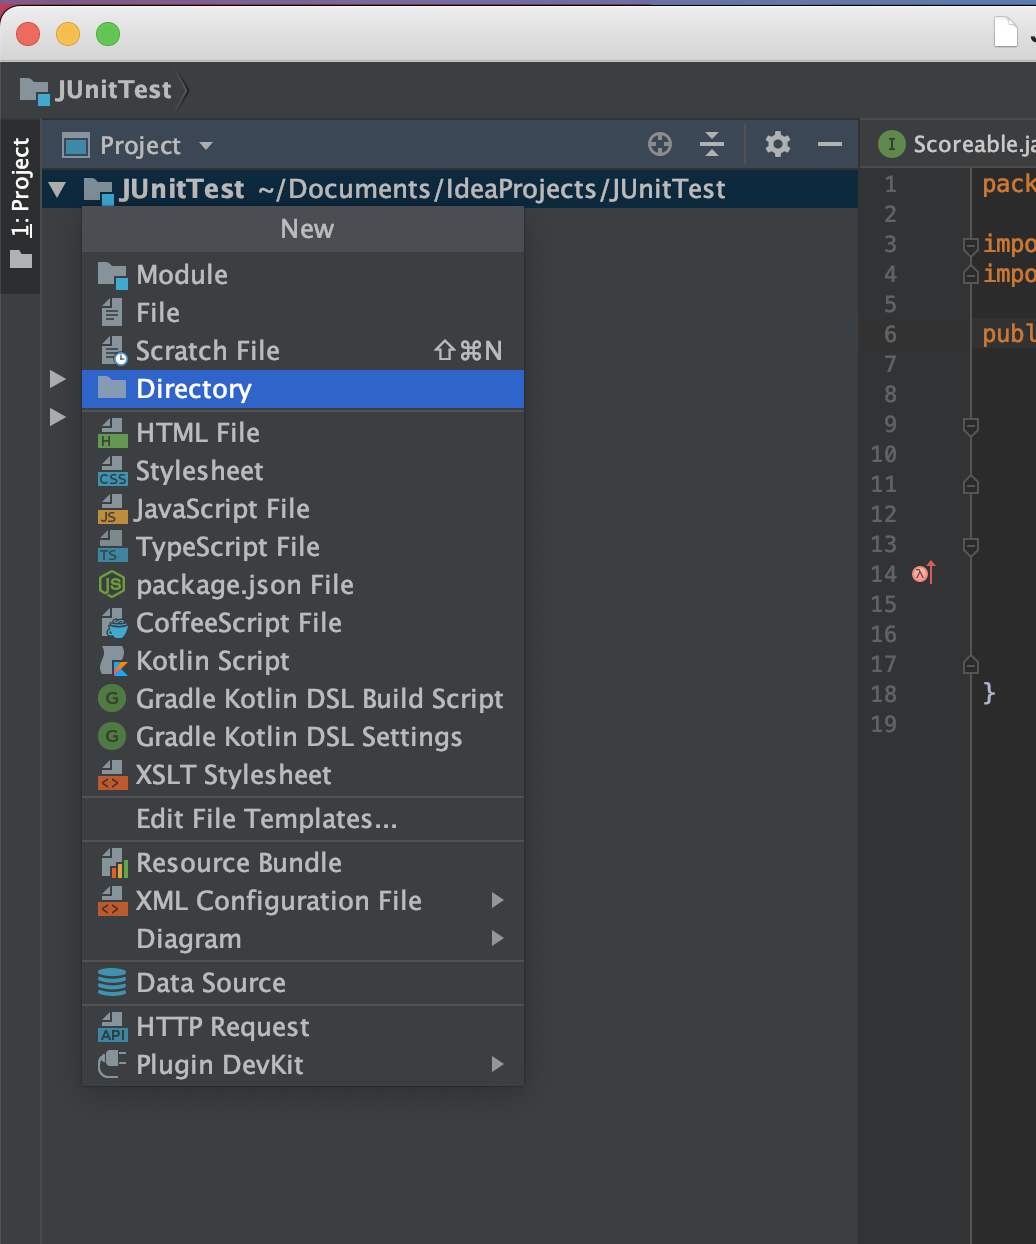Expand the first collapsed tree node
The image size is (1036, 1244).
58,379
